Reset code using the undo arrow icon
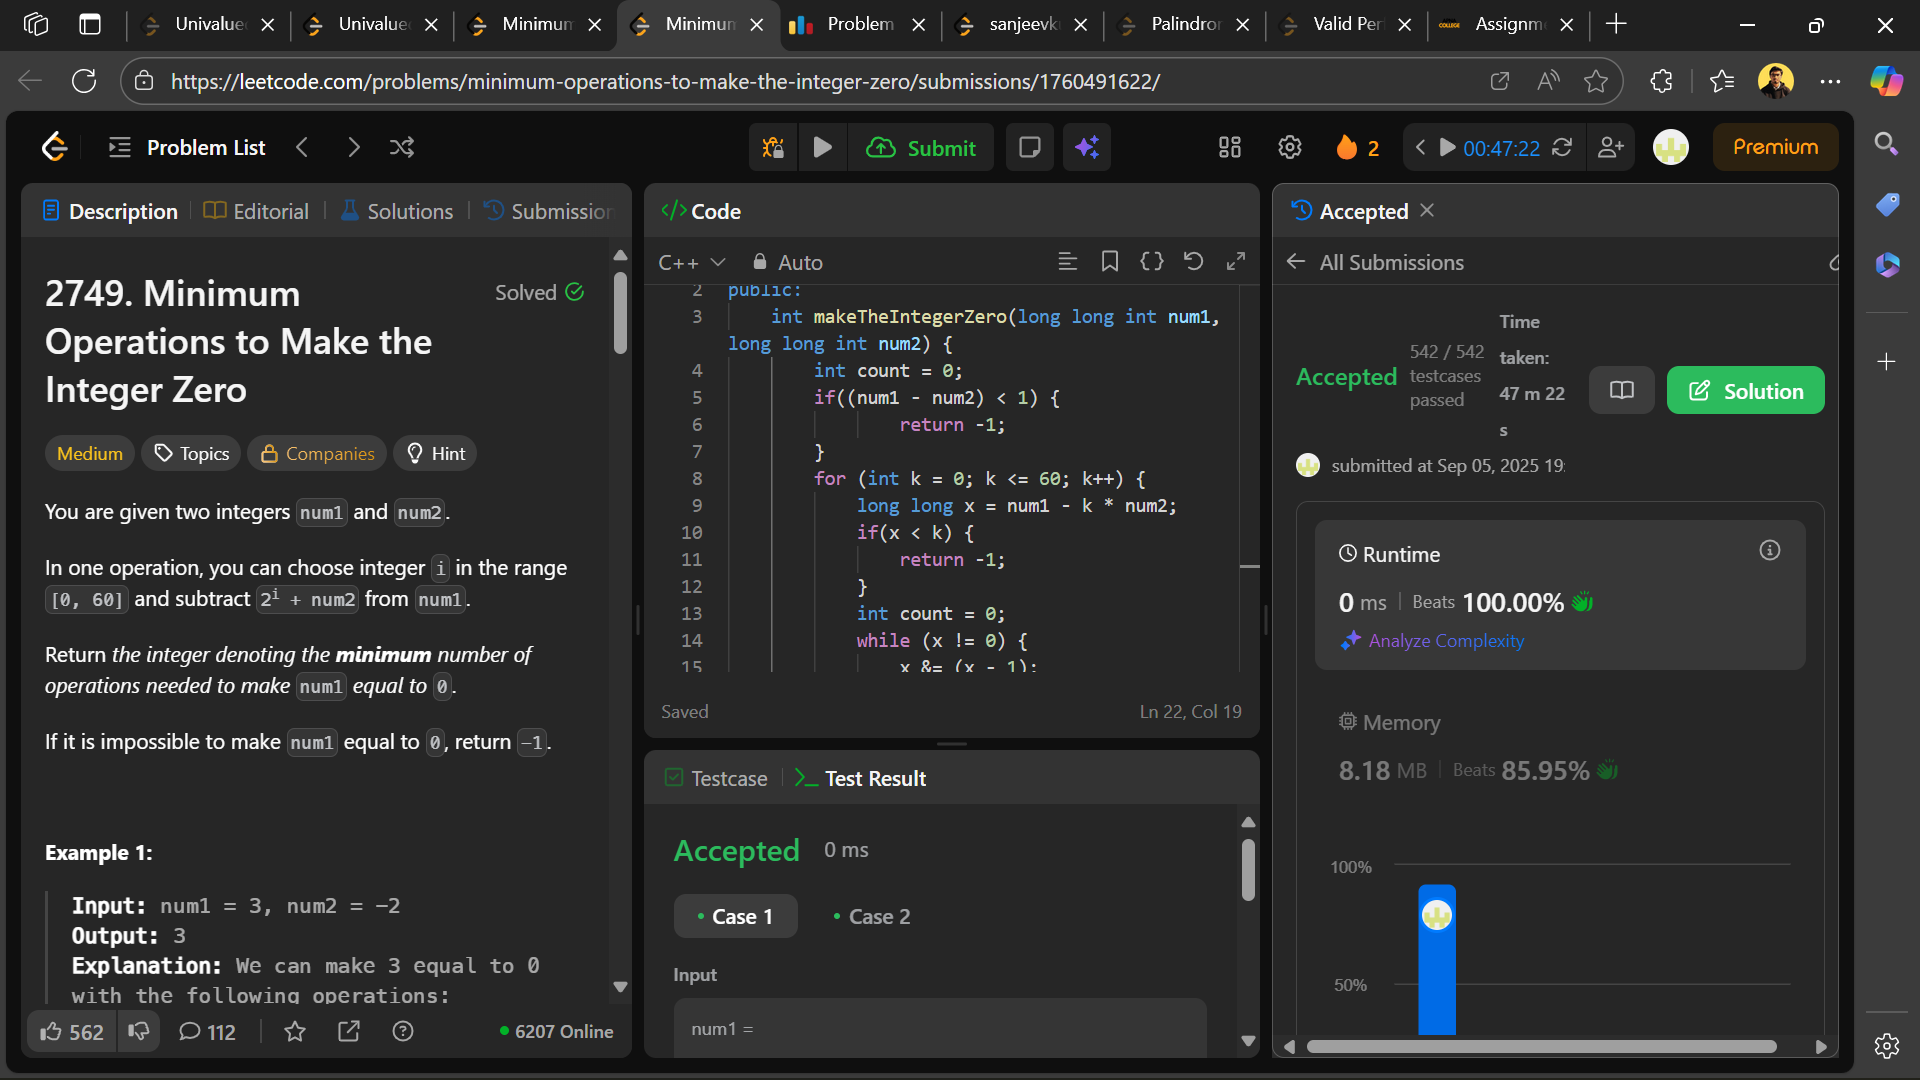 [x=1193, y=262]
